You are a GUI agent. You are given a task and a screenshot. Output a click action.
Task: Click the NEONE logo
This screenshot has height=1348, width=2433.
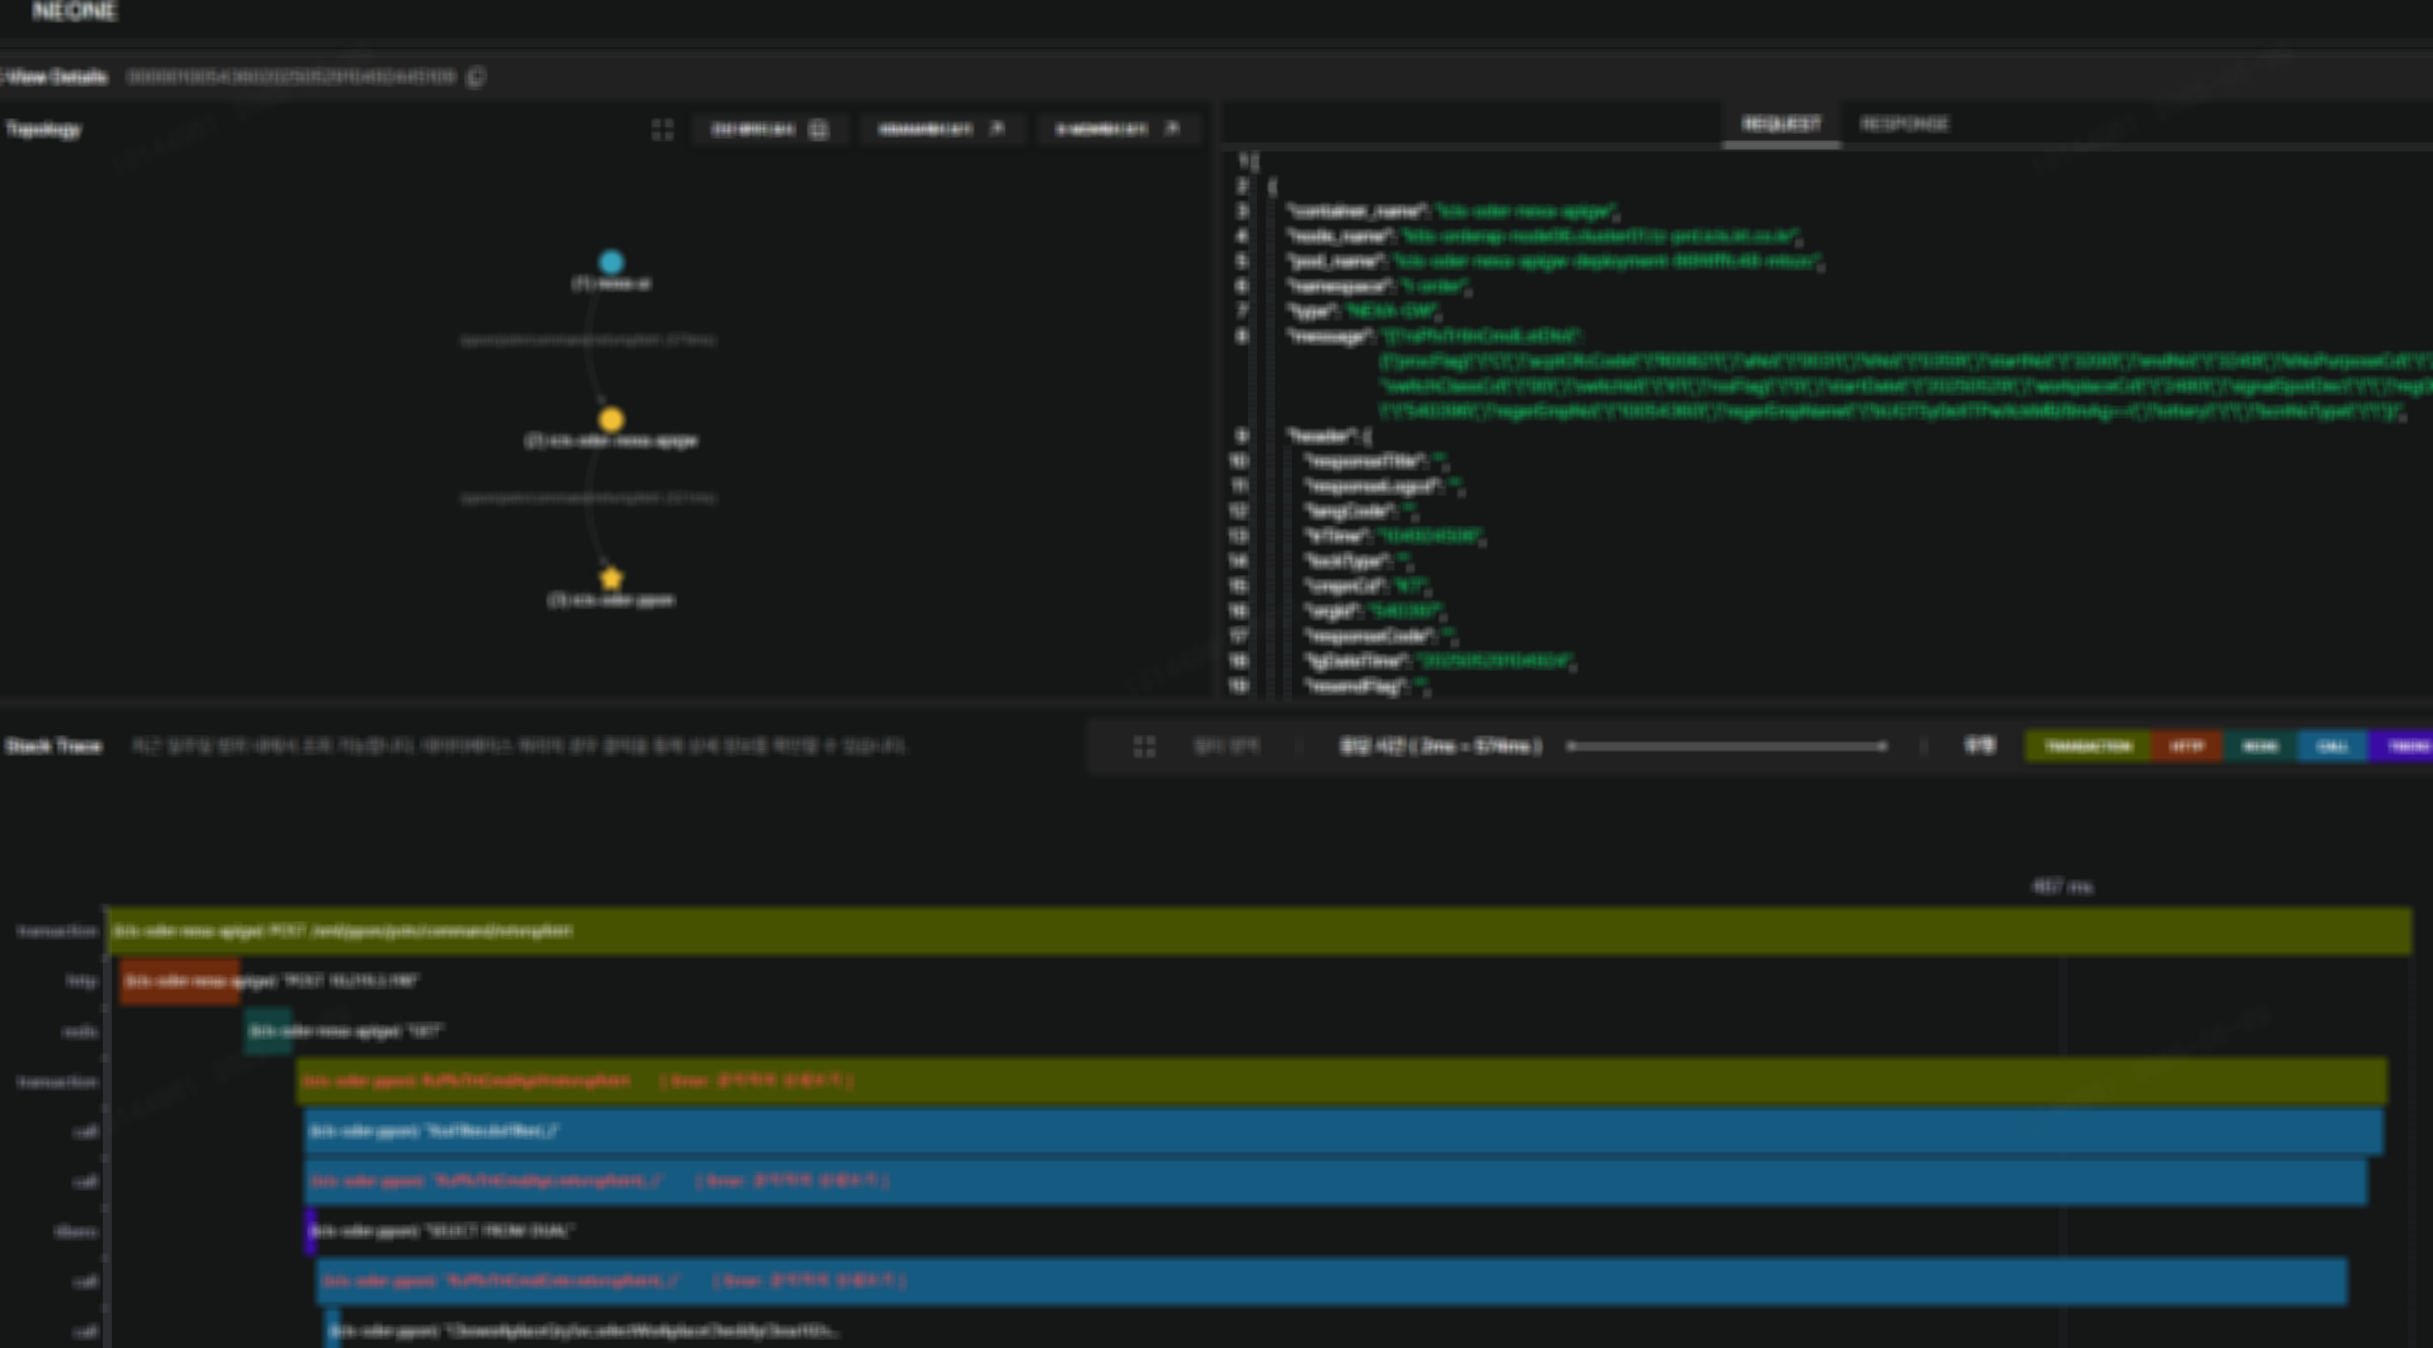[x=74, y=12]
